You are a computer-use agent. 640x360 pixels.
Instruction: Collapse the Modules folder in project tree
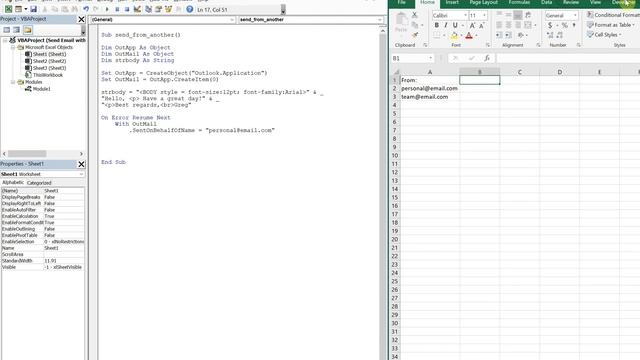pyautogui.click(x=13, y=82)
